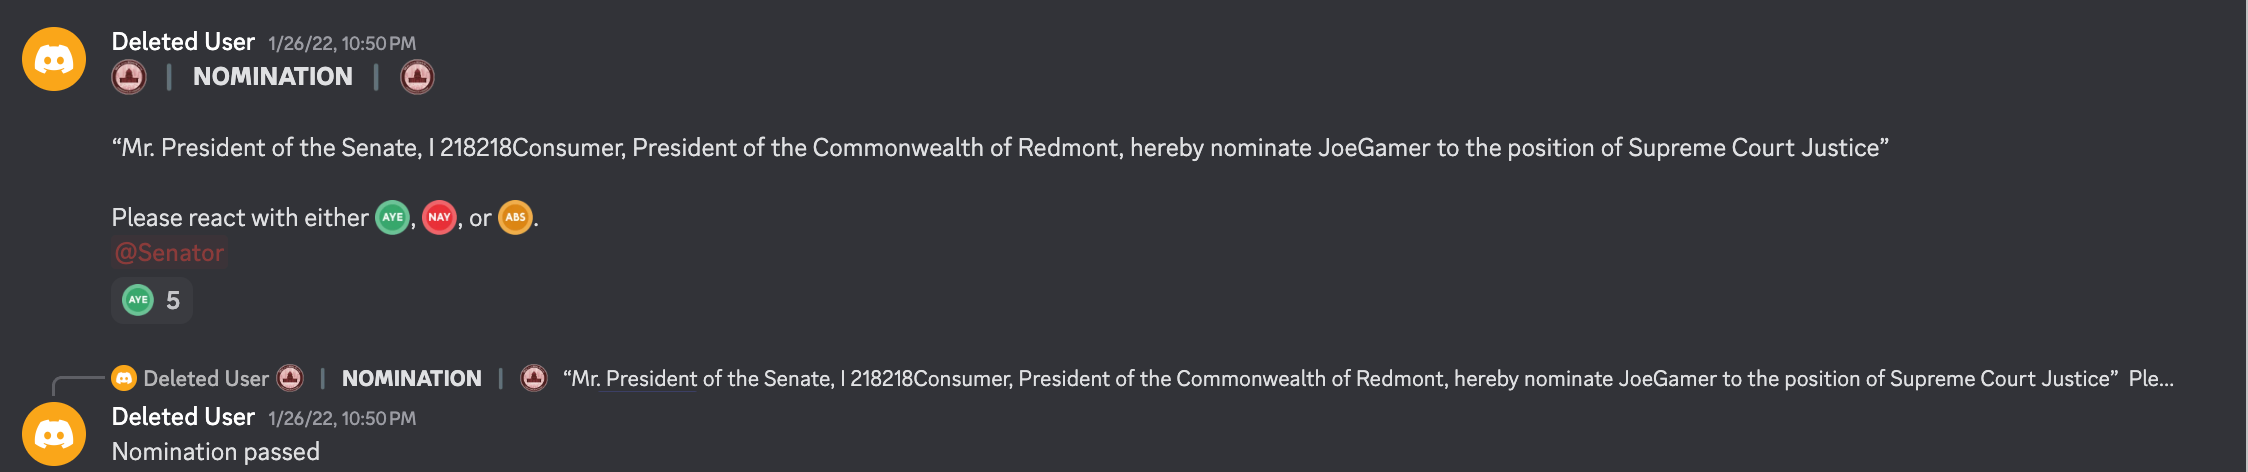
Task: Click the capitol emoji left of NOMINATION heading
Action: [129, 77]
